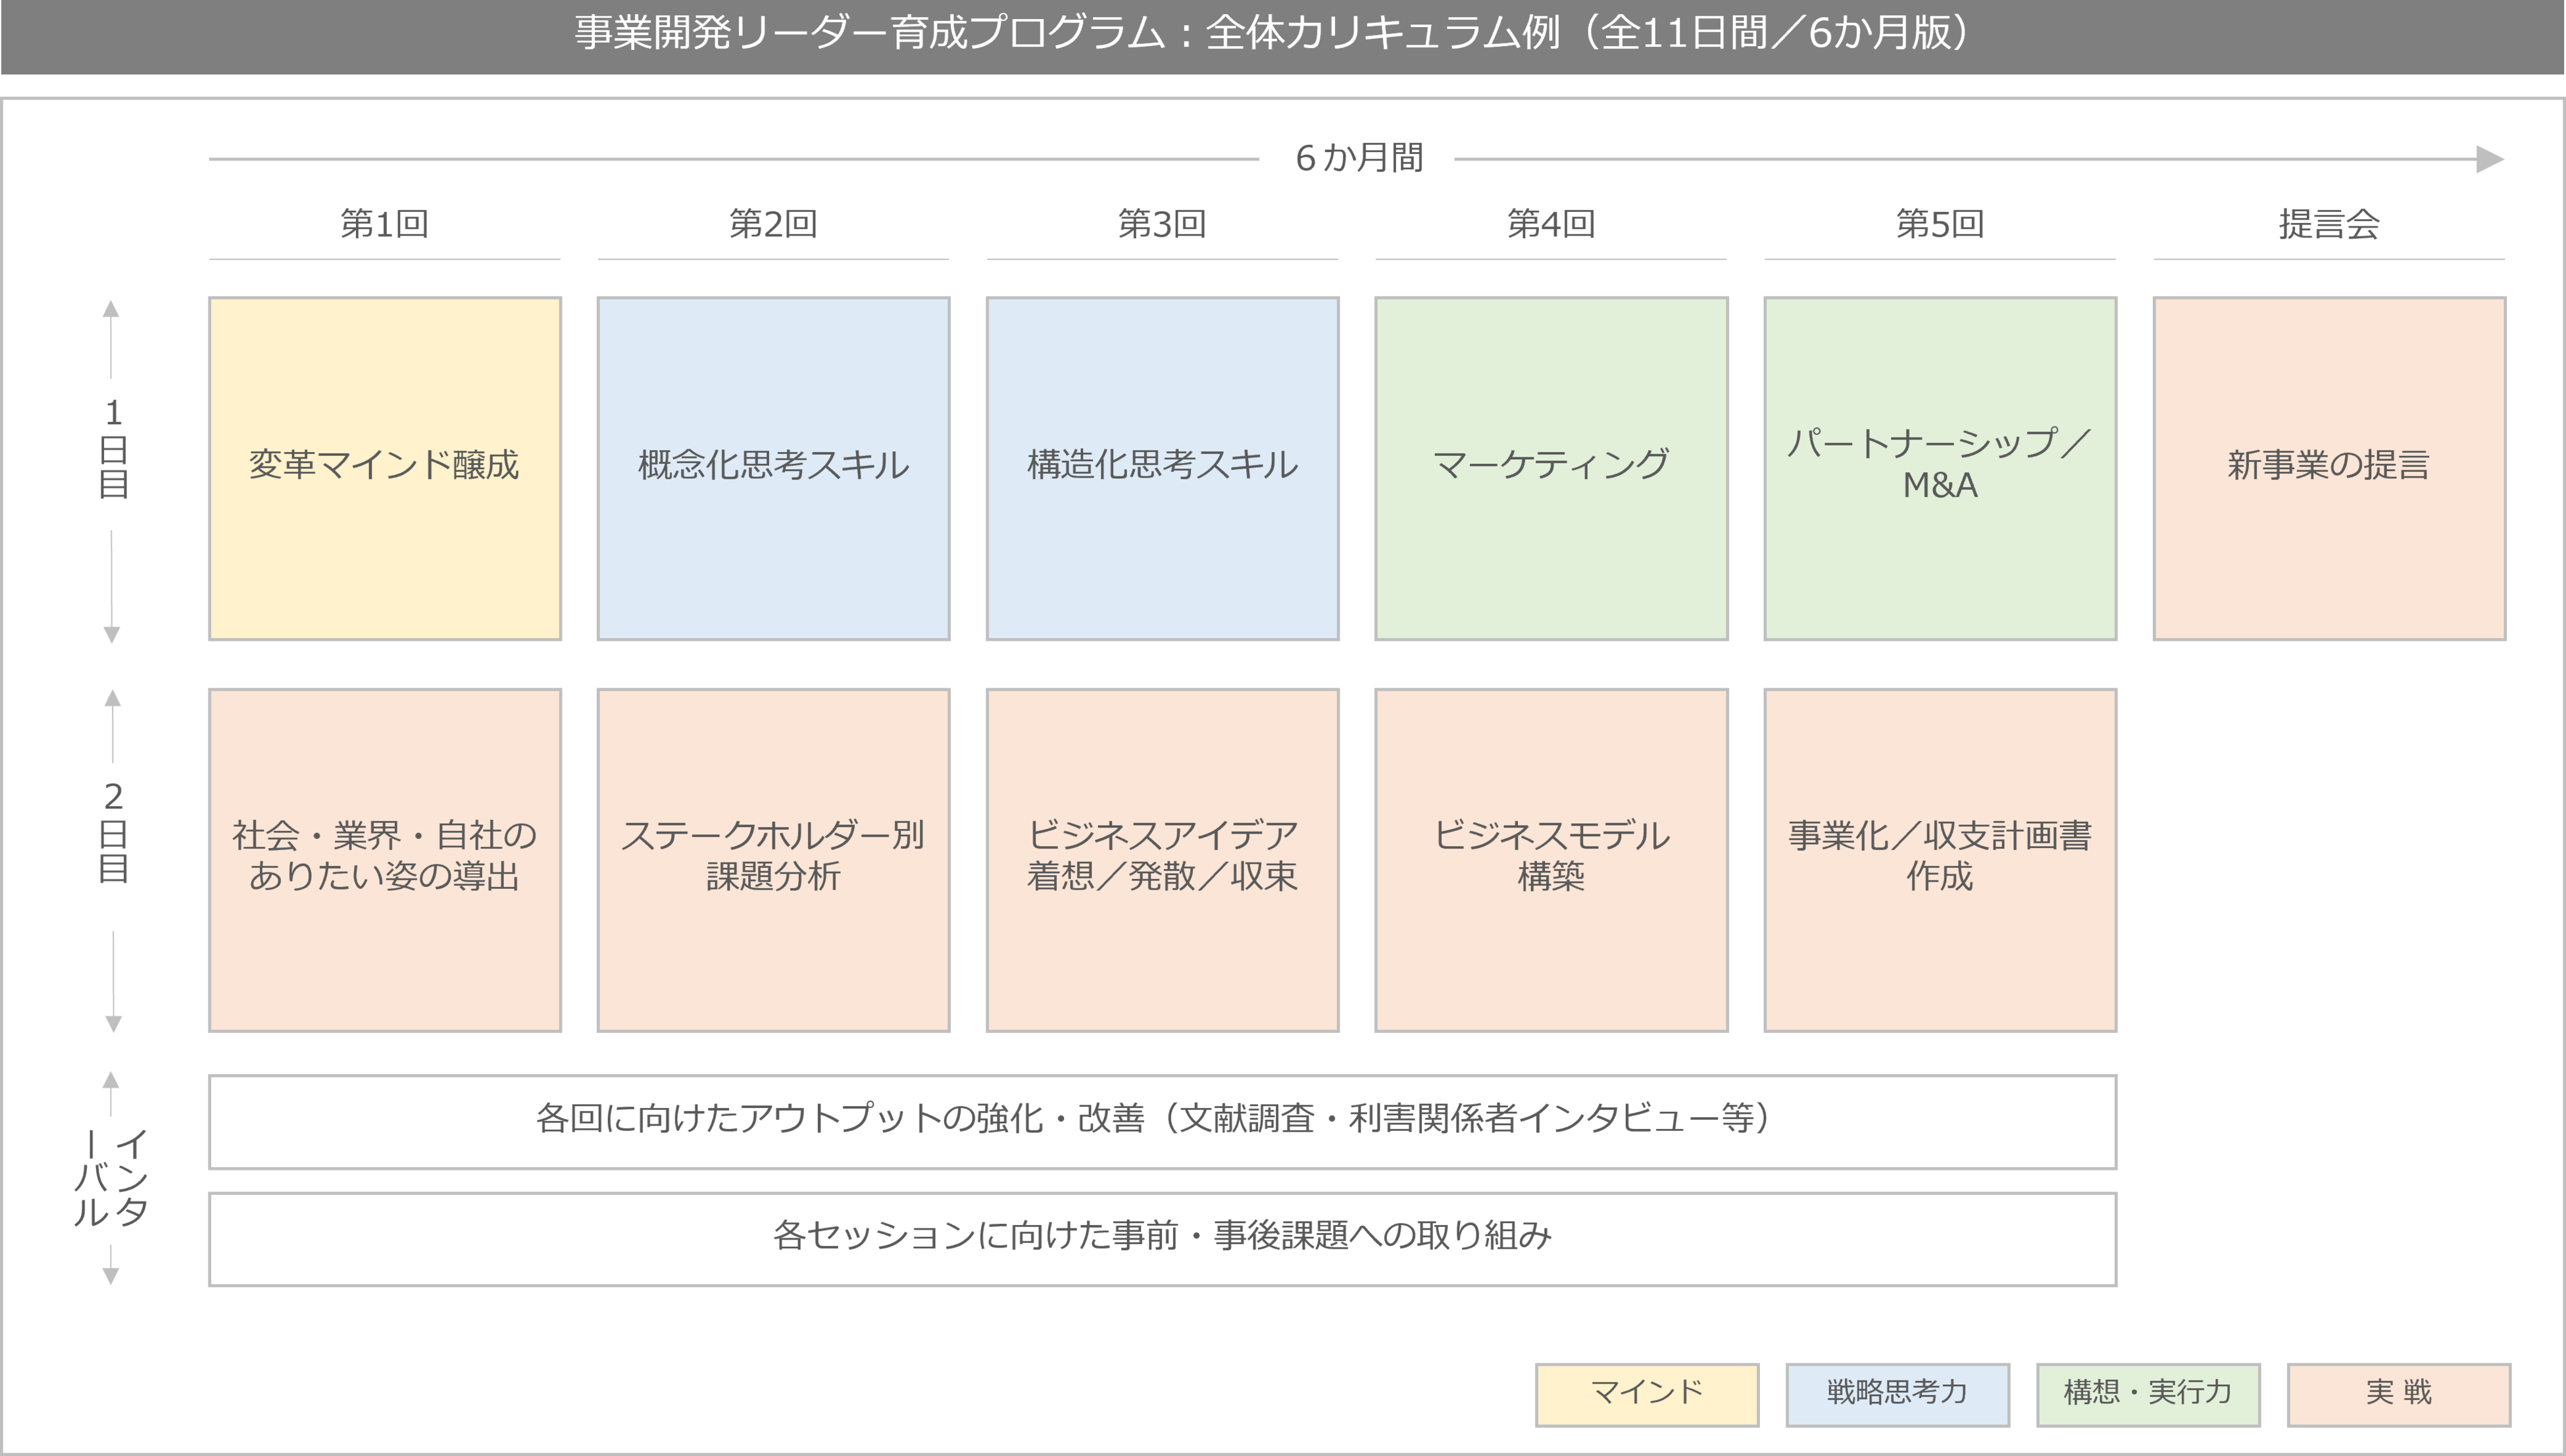This screenshot has height=1456, width=2566.
Task: Click the 社会・業界・自社のありたい姿の導出 box
Action: tap(384, 859)
